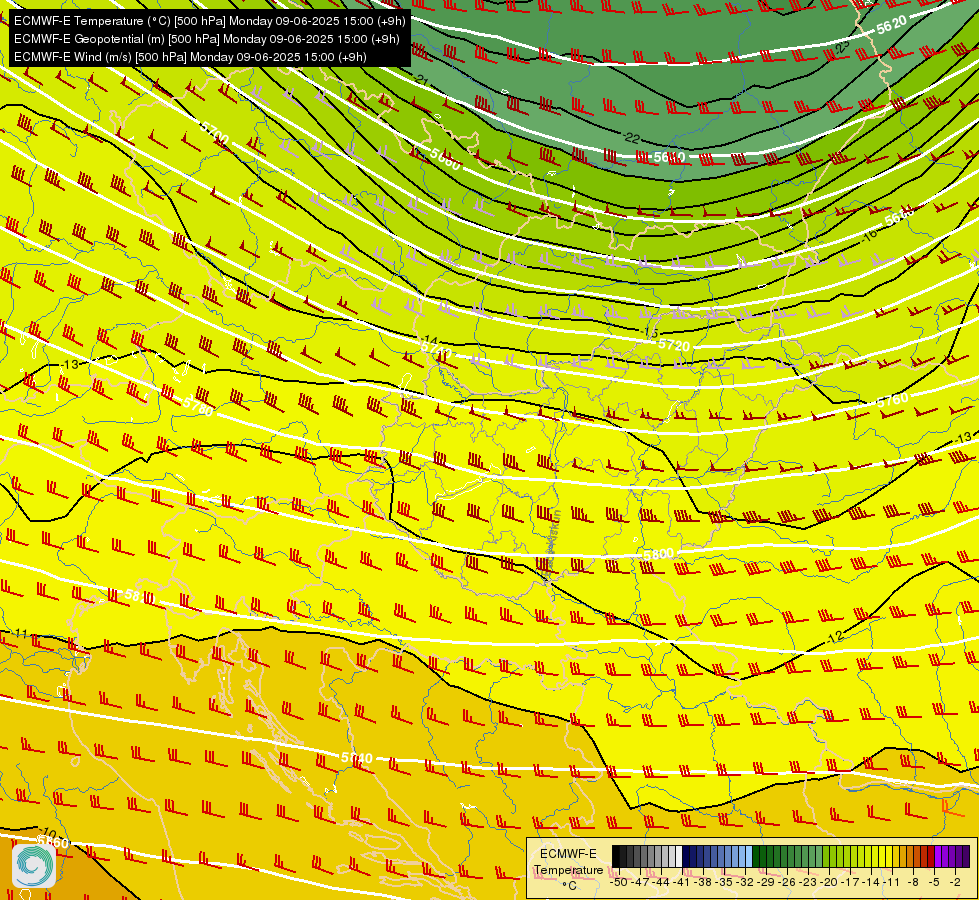Click the 5860 contour label beside the logo

(x=53, y=843)
